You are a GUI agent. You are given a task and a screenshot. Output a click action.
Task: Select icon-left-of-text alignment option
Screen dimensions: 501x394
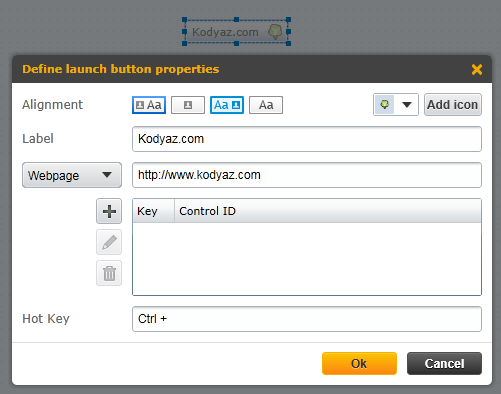(x=149, y=105)
